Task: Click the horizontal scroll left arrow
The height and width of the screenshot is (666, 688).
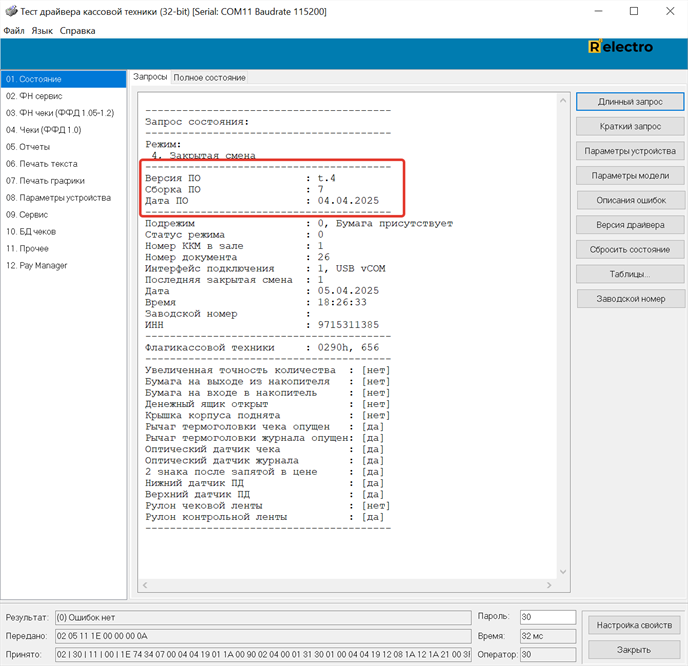Action: click(x=145, y=585)
